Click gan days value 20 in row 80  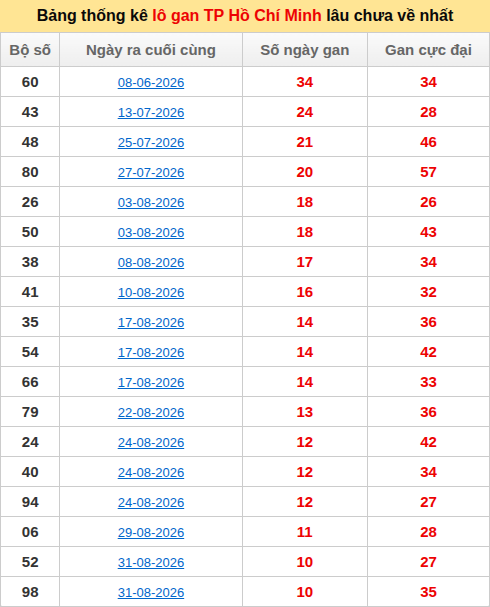tap(305, 172)
